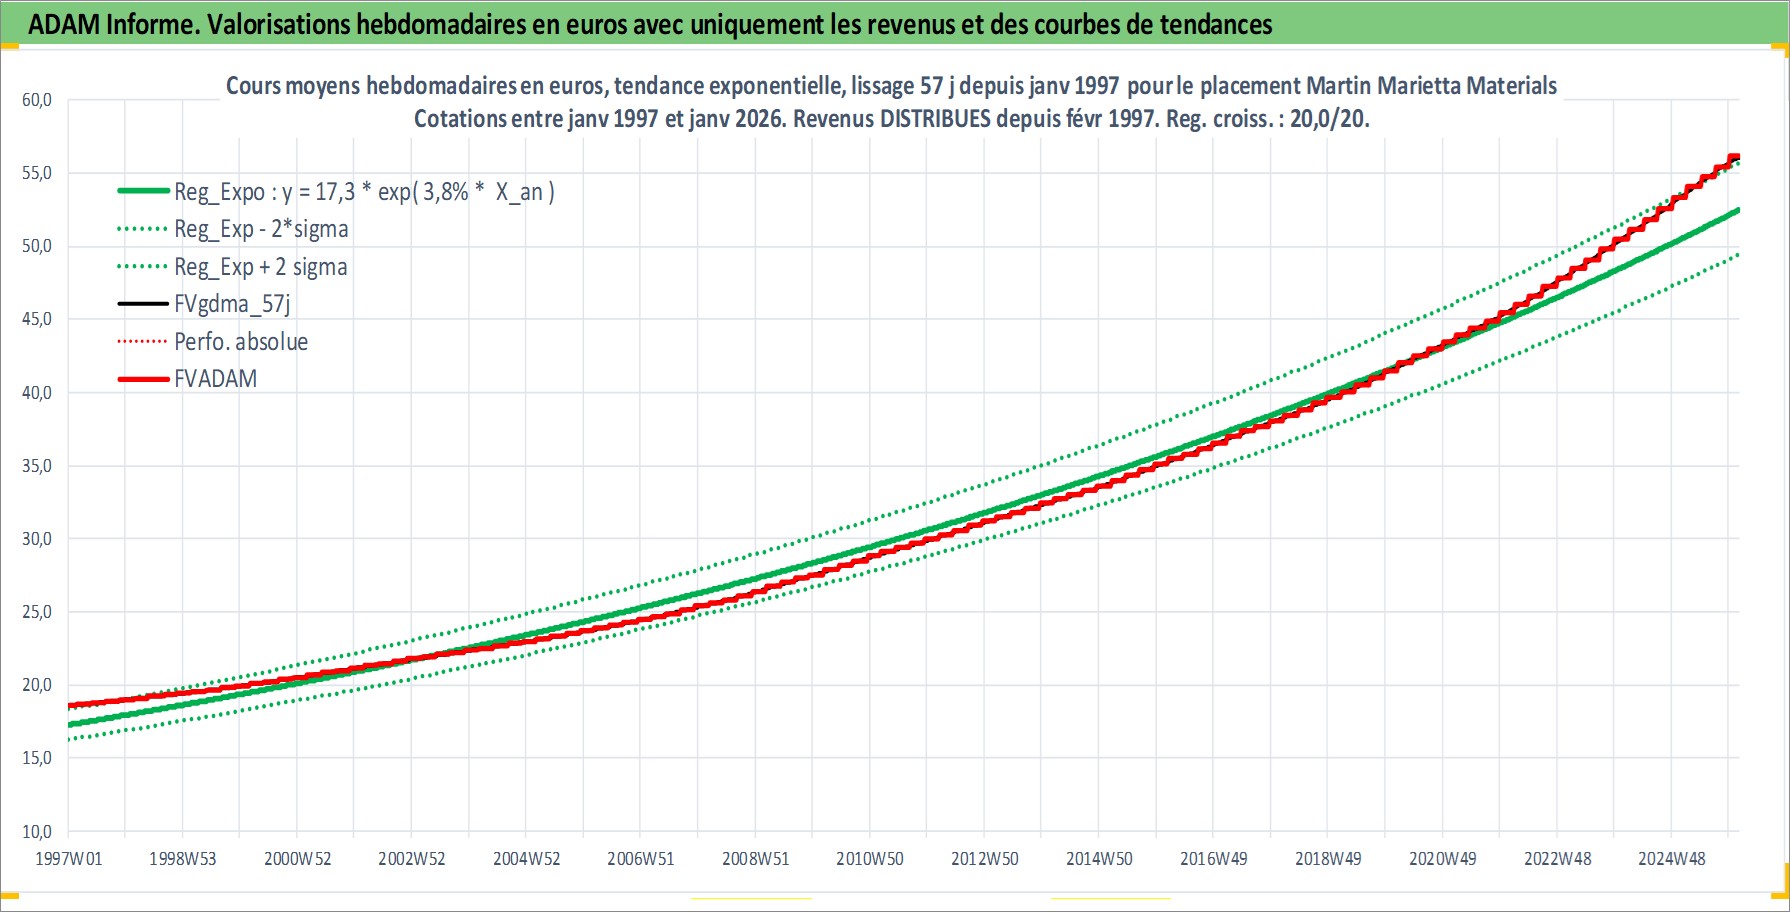The height and width of the screenshot is (912, 1790).
Task: Click the 2002W52 x-axis label
Action: point(412,859)
